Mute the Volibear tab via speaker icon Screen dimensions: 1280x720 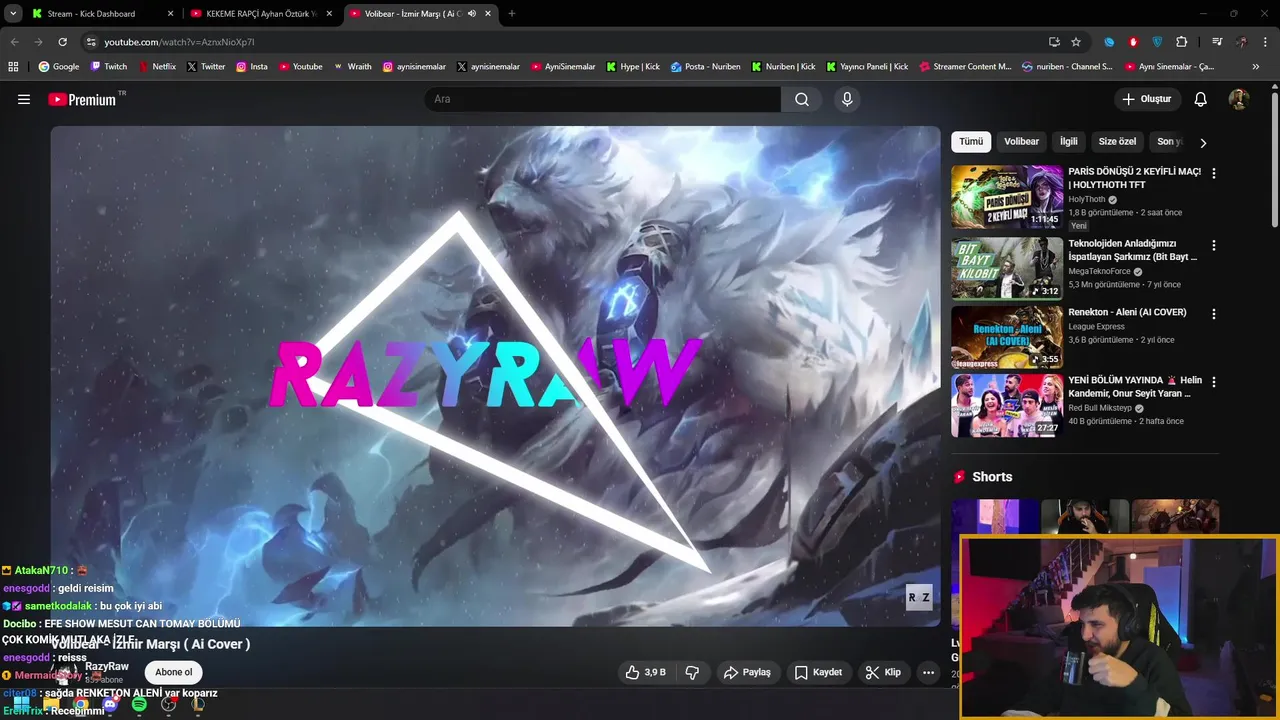471,14
